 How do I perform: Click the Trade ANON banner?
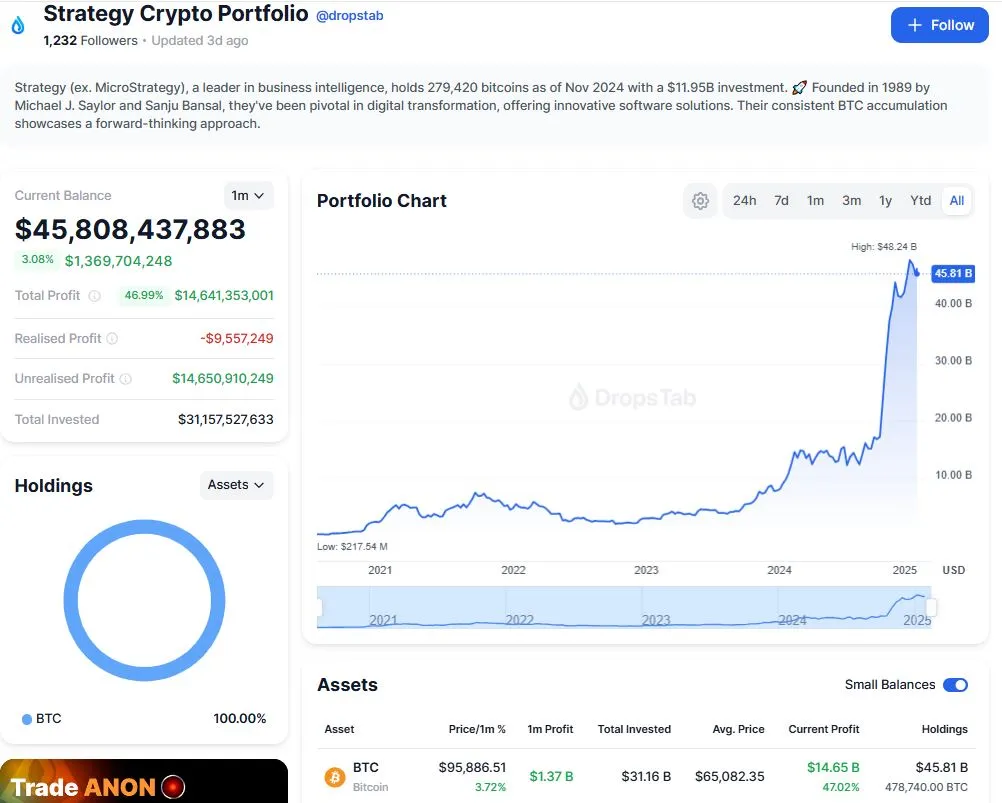click(x=144, y=781)
